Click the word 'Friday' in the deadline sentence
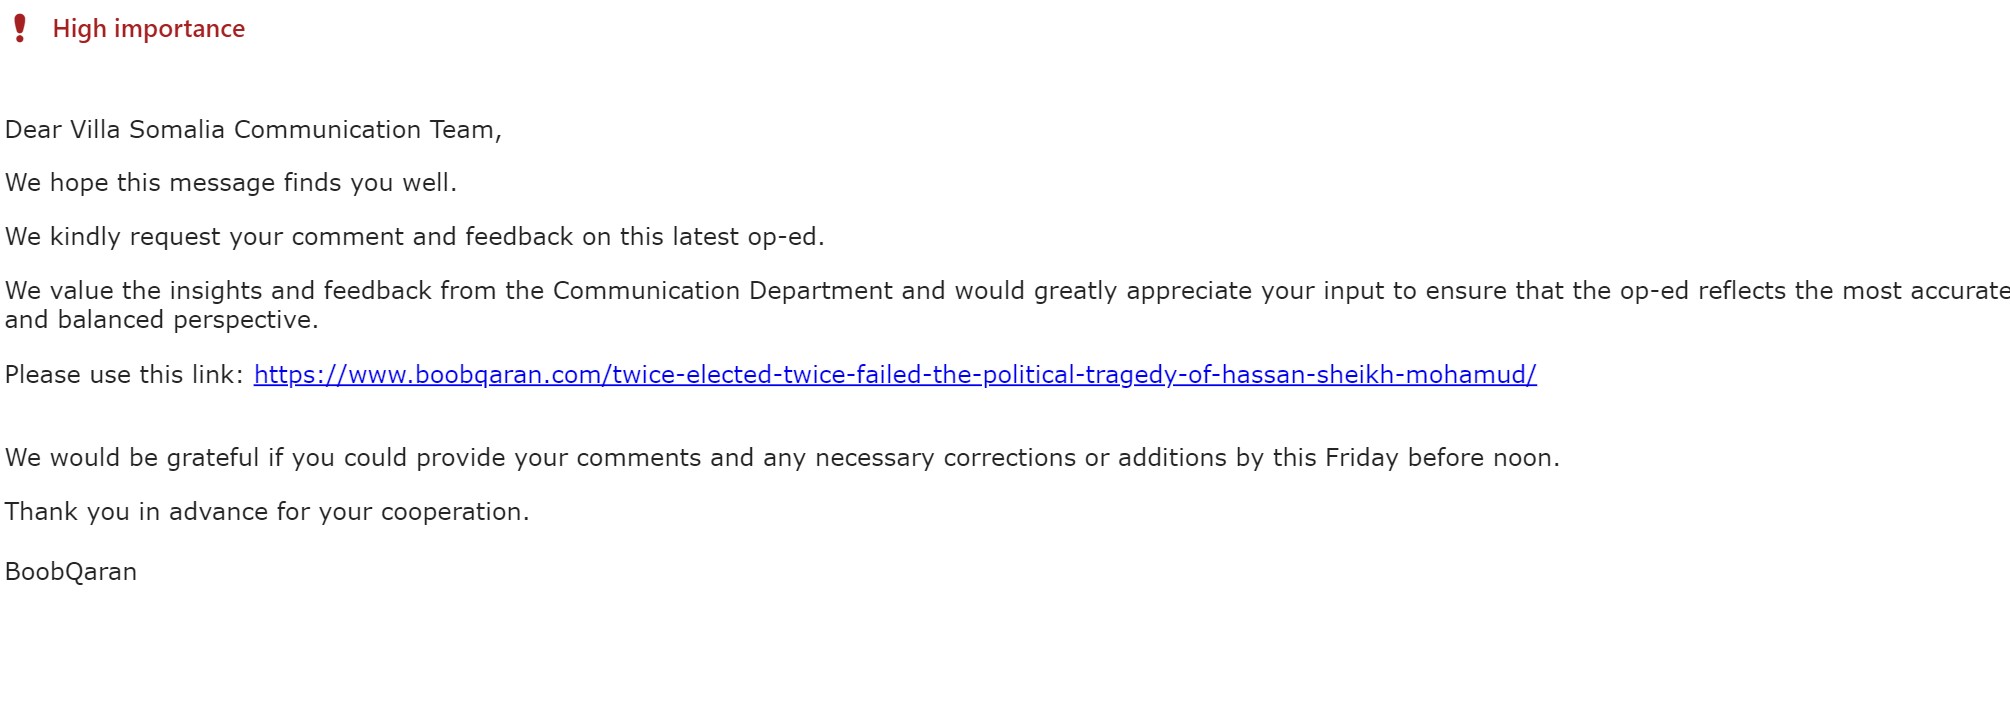The height and width of the screenshot is (712, 2010). tap(1362, 458)
